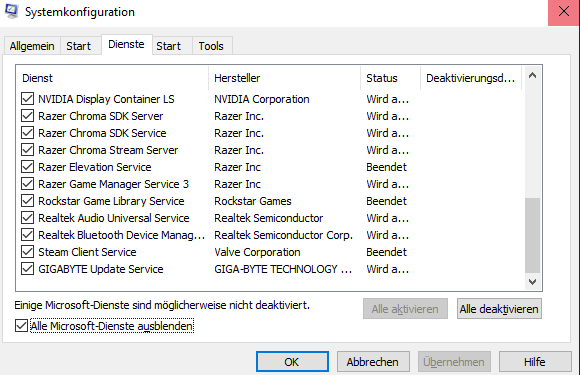
Task: Select the Valve Corporation manufacturer cell
Action: point(257,252)
